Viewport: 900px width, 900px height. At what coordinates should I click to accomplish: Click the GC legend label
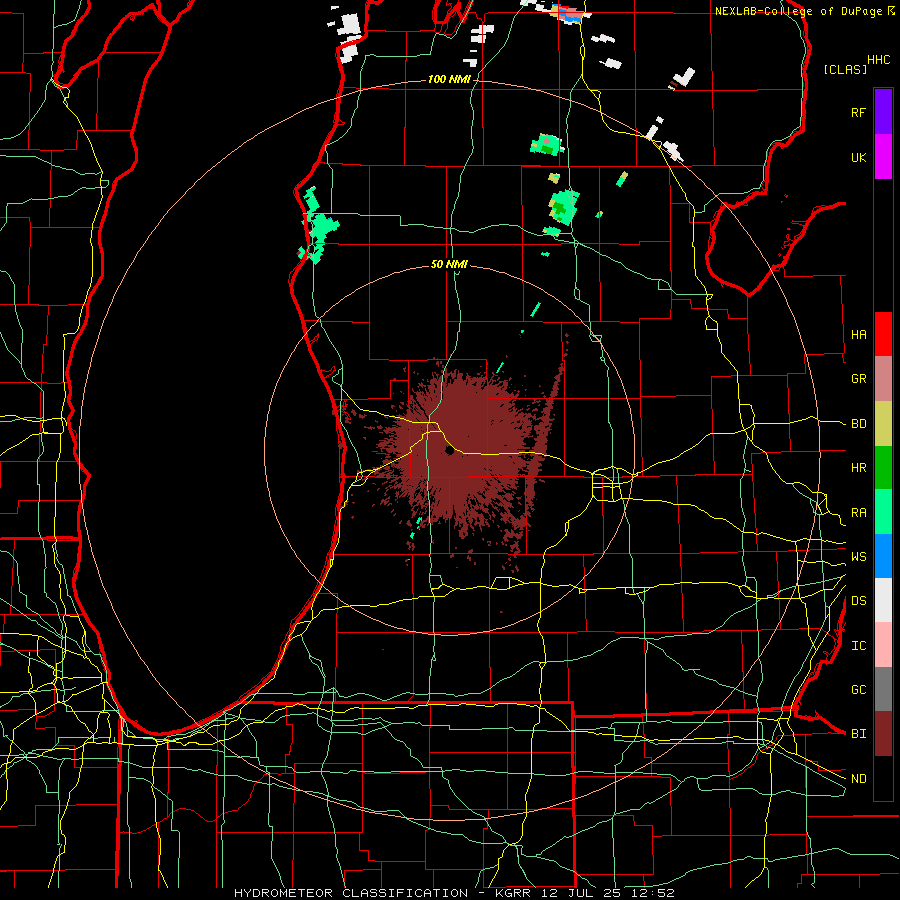(858, 690)
